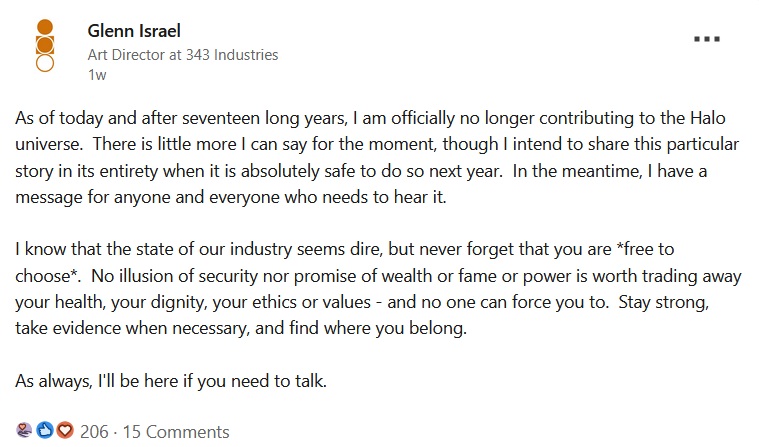
Task: Click the "1w" post timestamp
Action: coord(97,75)
